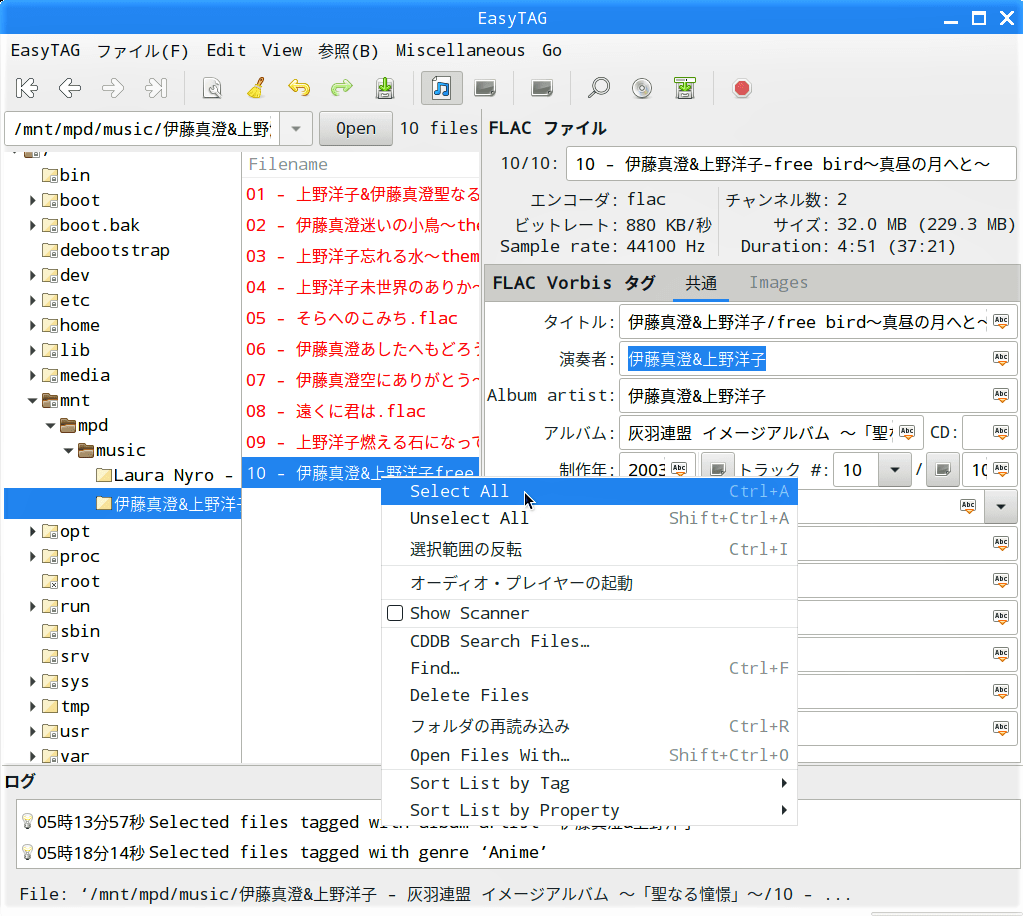Click the broom remove tags icon
Image resolution: width=1023 pixels, height=916 pixels.
[x=256, y=88]
